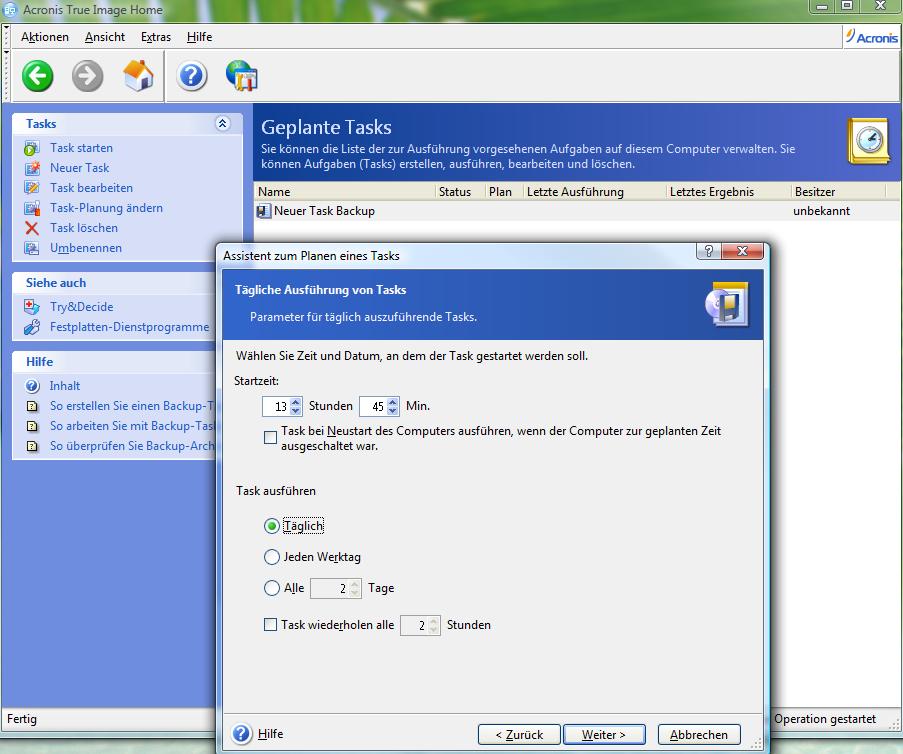Open the Extras menu
903x754 pixels.
click(156, 37)
